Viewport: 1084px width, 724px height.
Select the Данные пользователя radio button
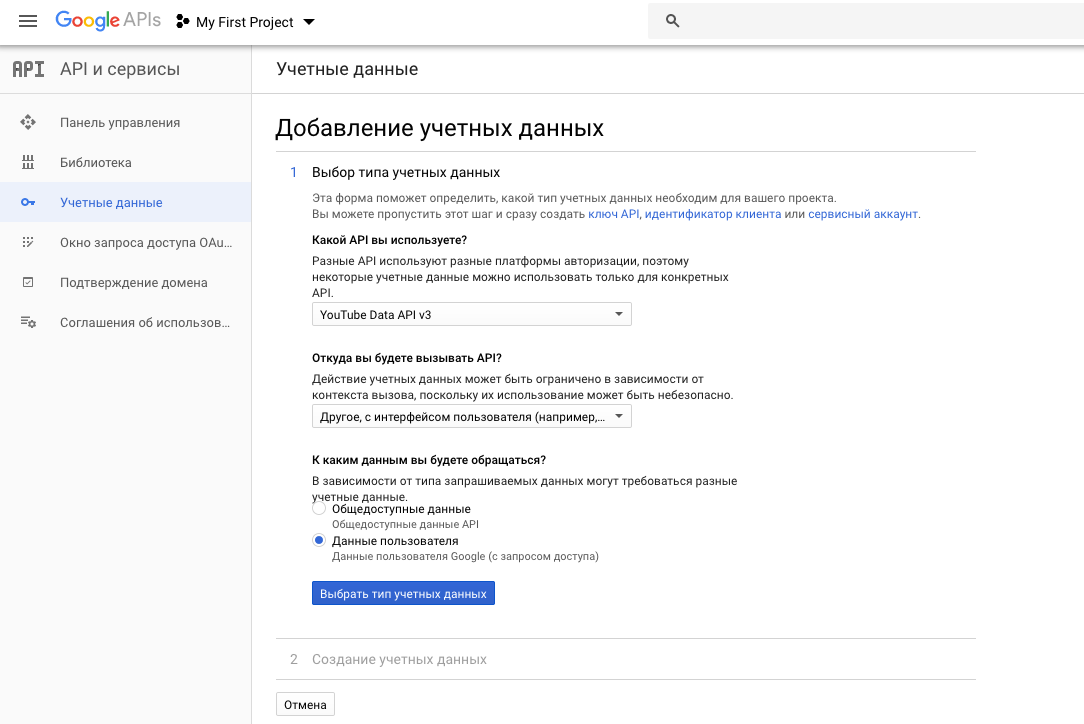tap(319, 539)
